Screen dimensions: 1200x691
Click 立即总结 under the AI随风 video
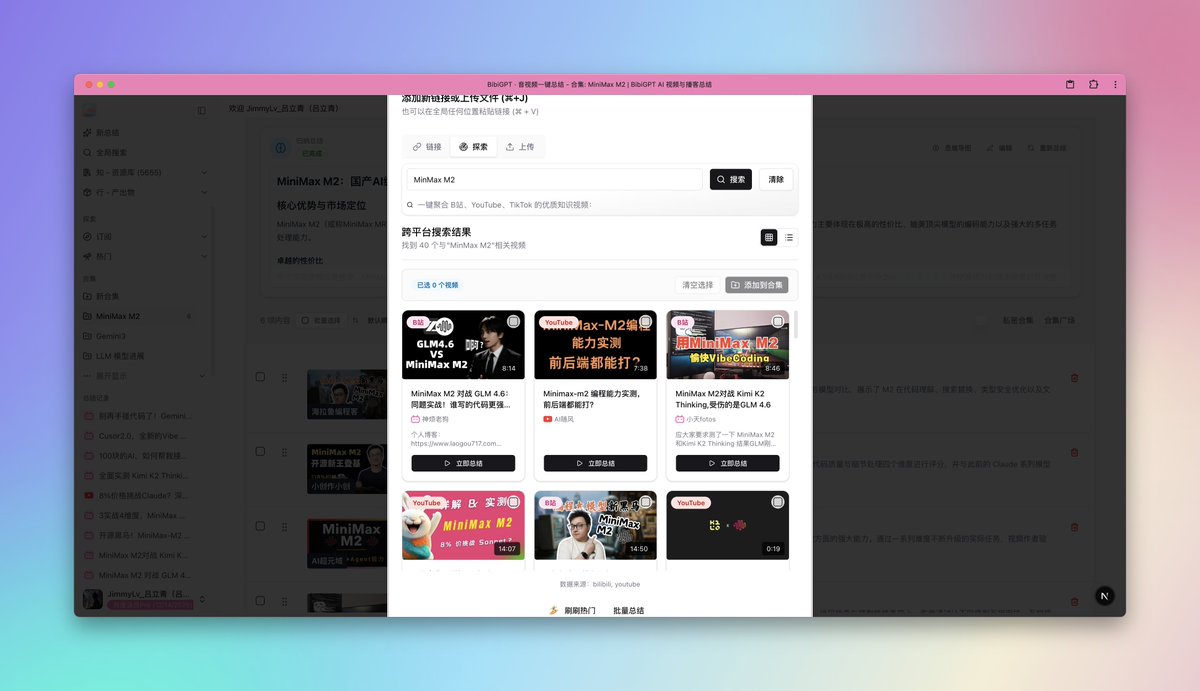595,464
